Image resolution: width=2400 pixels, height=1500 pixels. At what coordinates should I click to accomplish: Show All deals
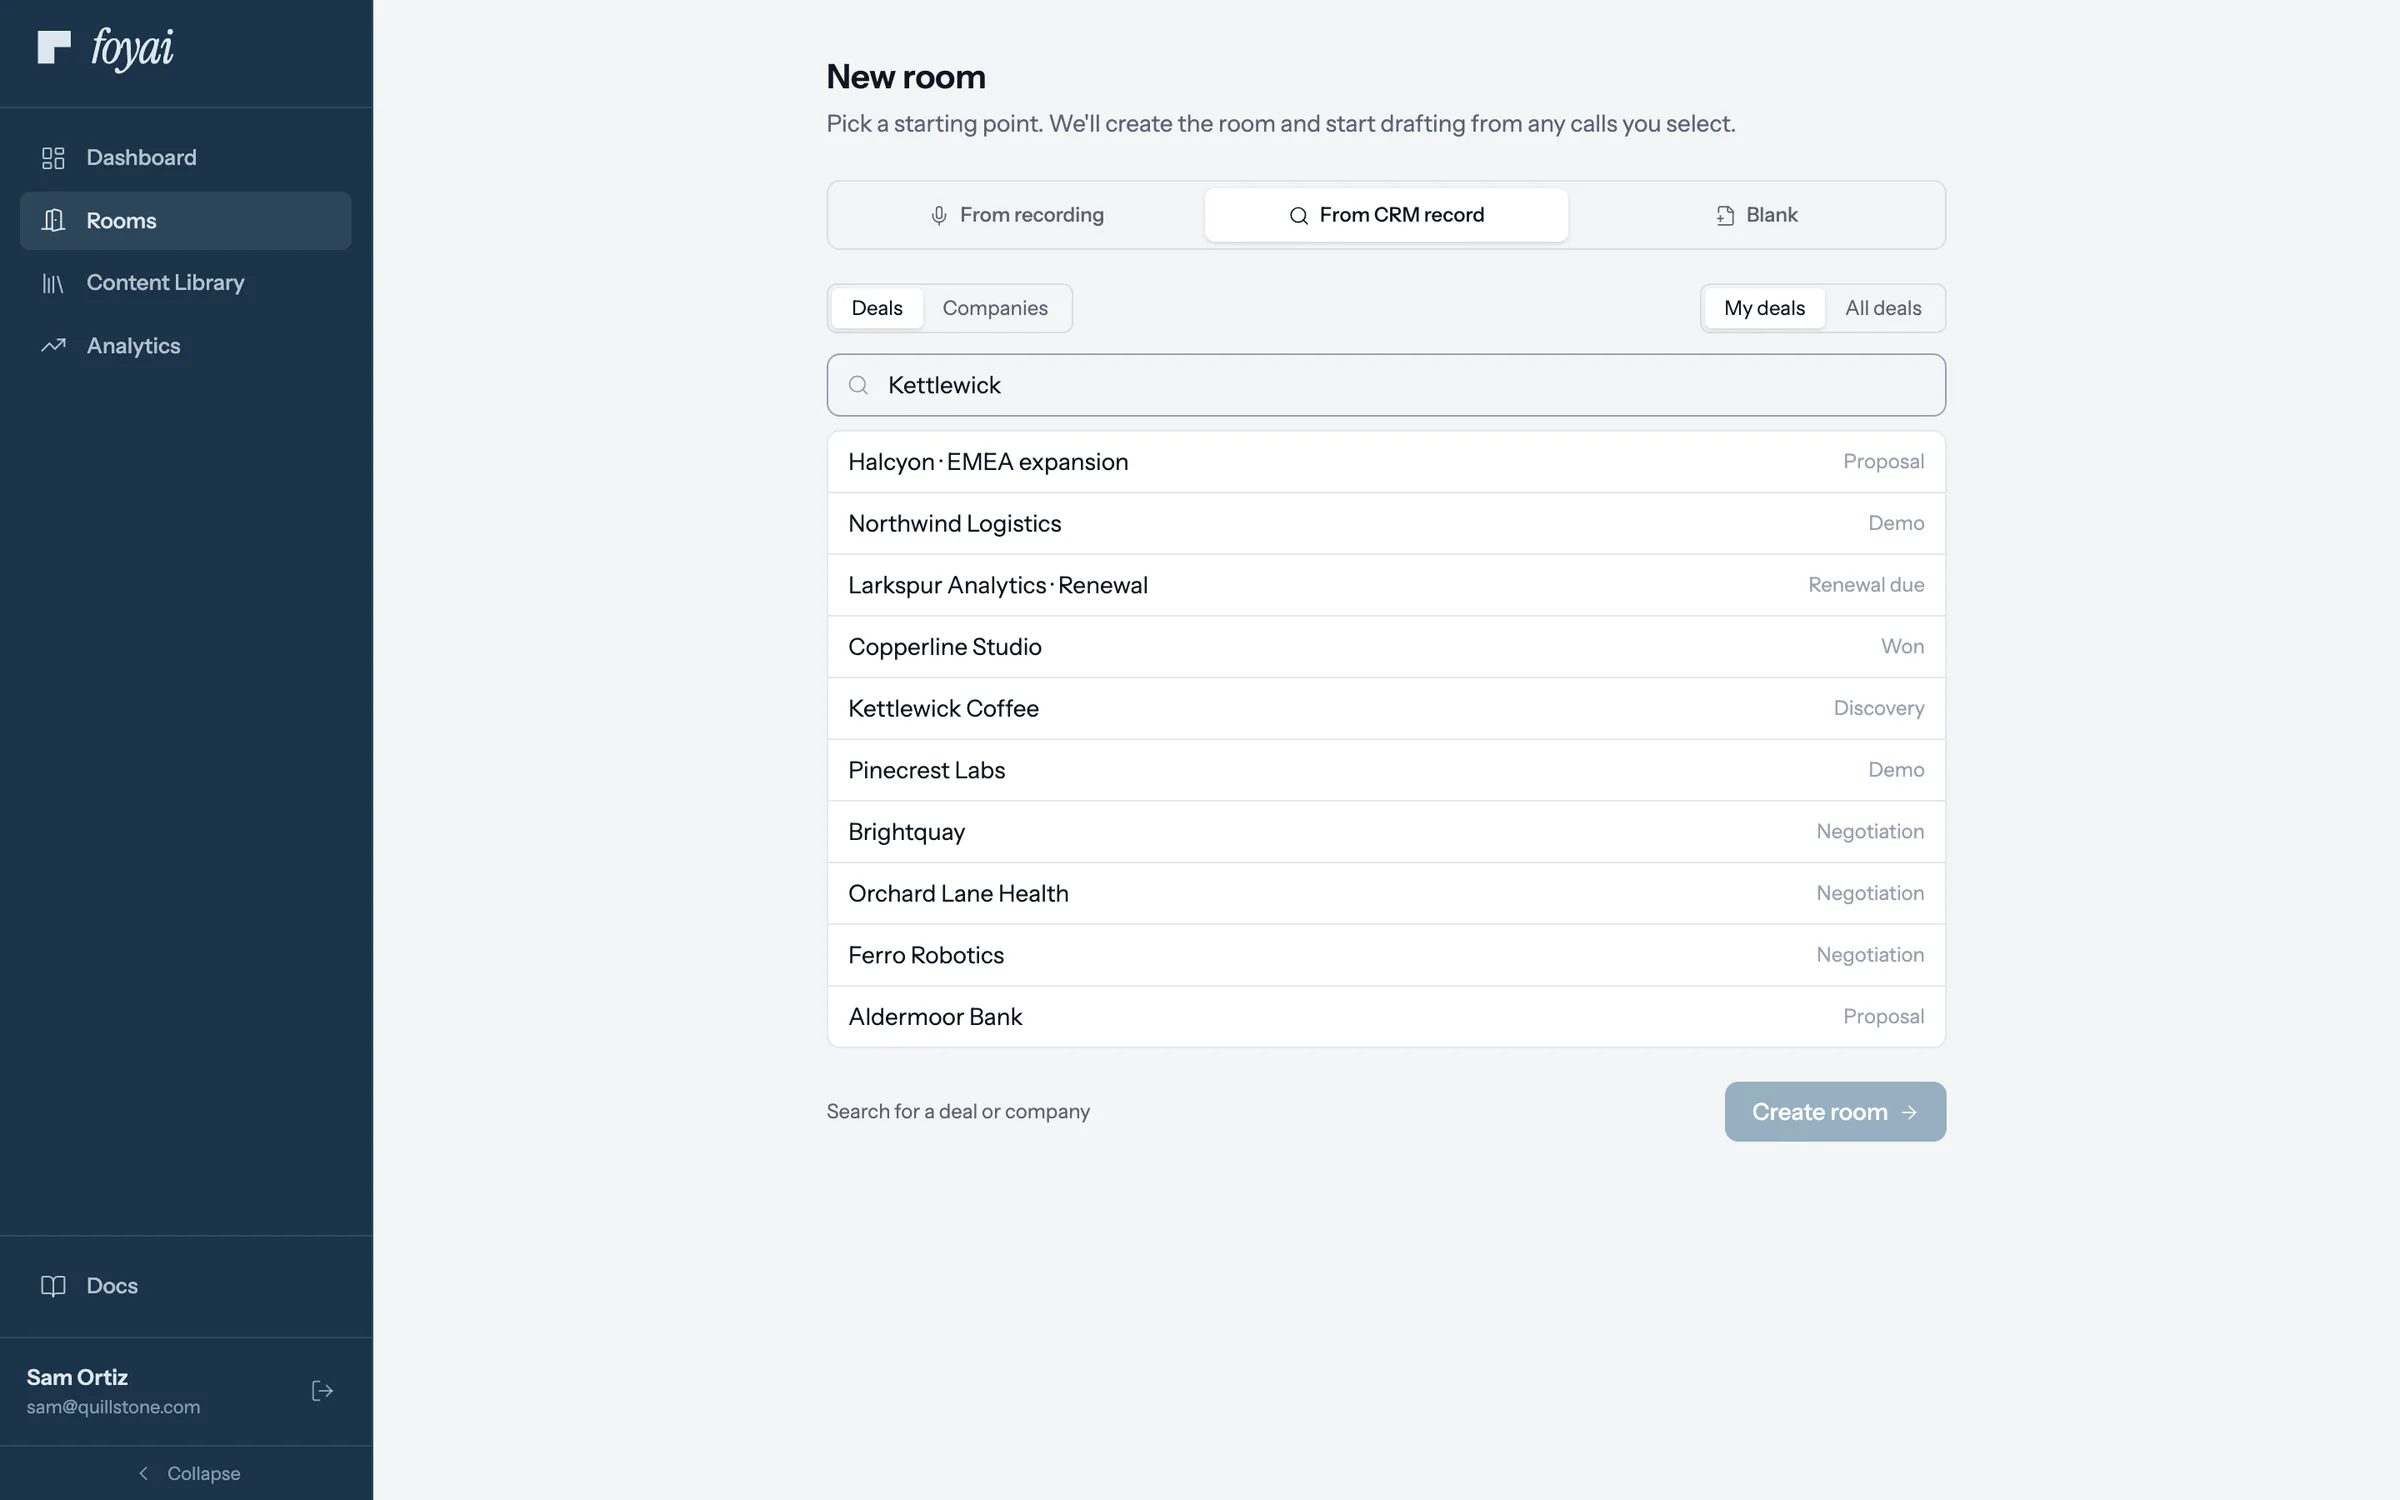(1883, 308)
